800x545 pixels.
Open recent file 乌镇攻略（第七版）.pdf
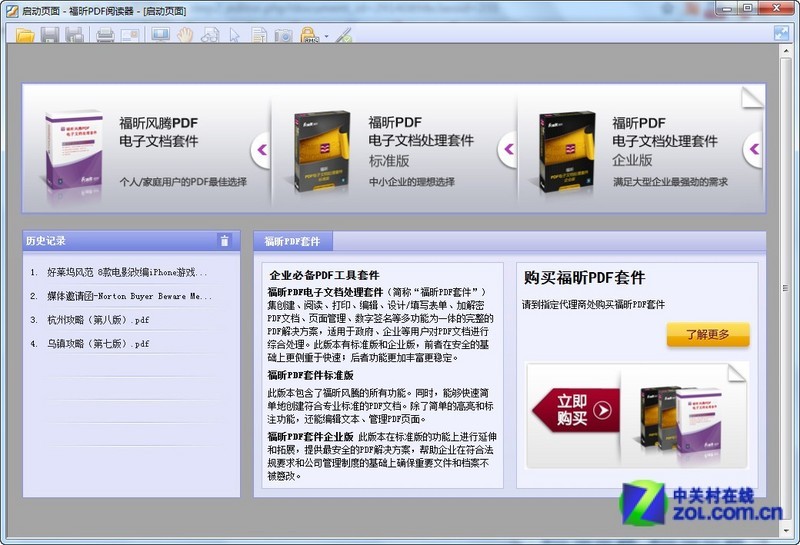[x=98, y=344]
